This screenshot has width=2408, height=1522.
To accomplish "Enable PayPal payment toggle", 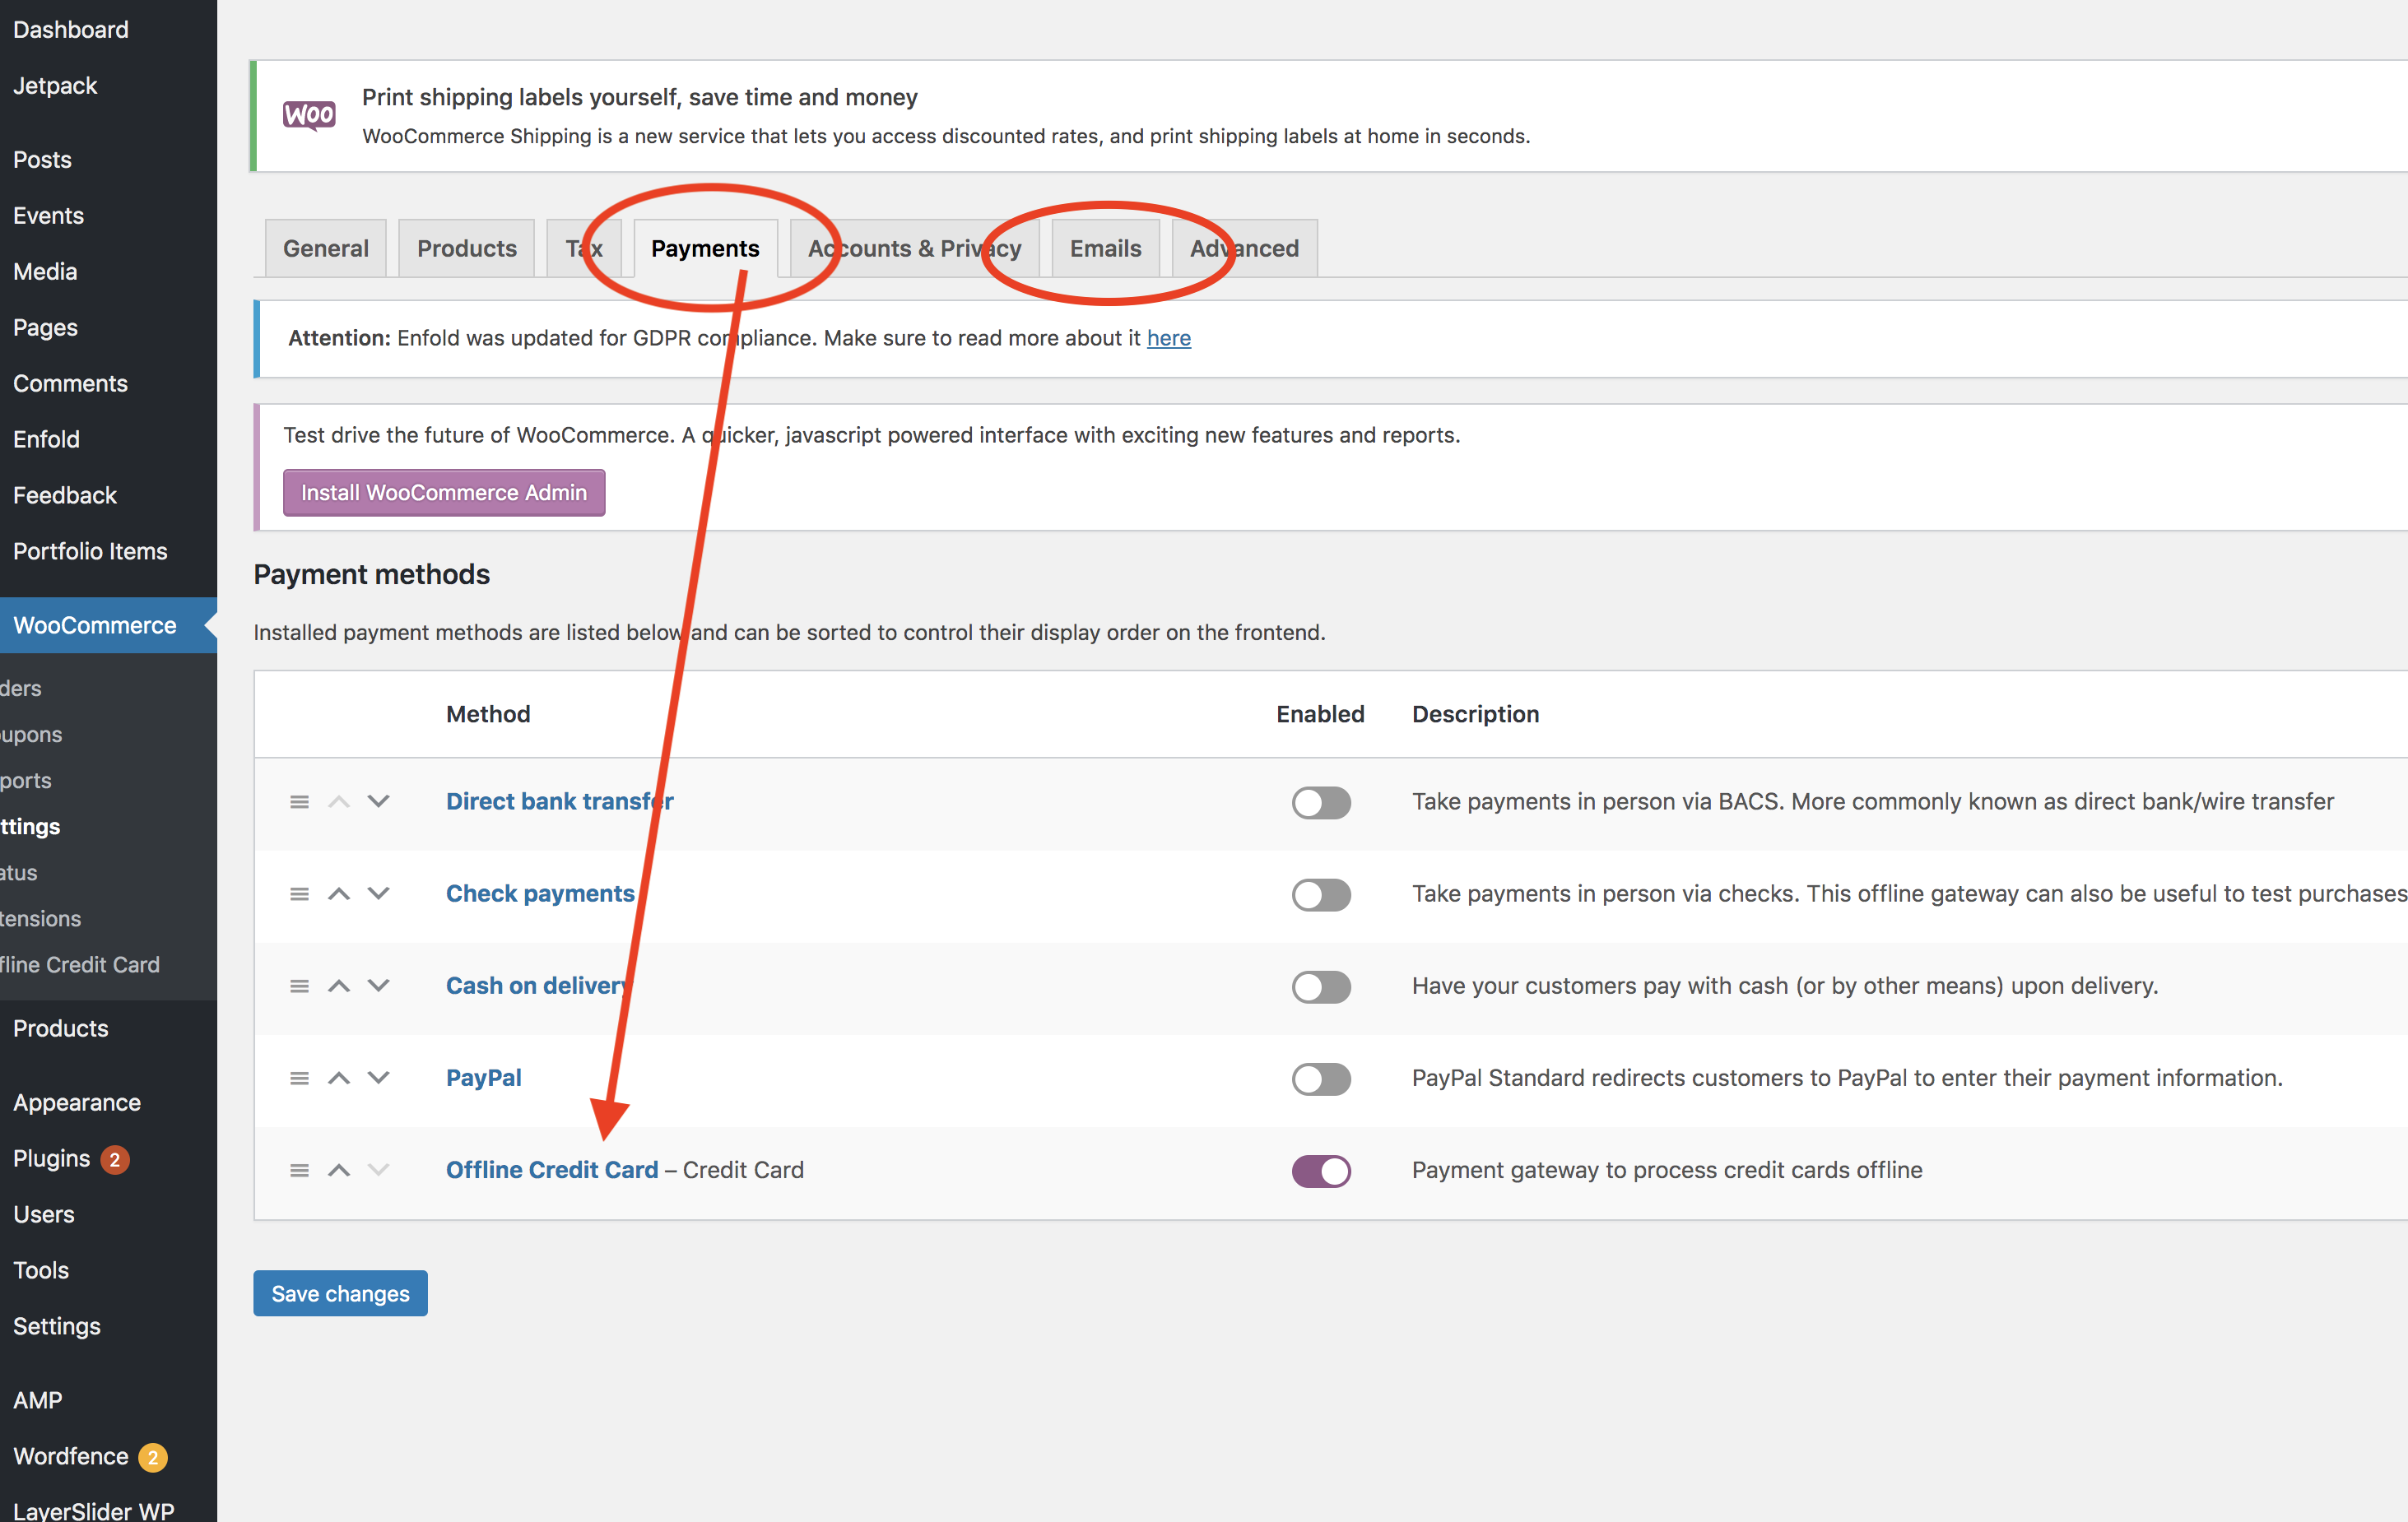I will pos(1321,1078).
